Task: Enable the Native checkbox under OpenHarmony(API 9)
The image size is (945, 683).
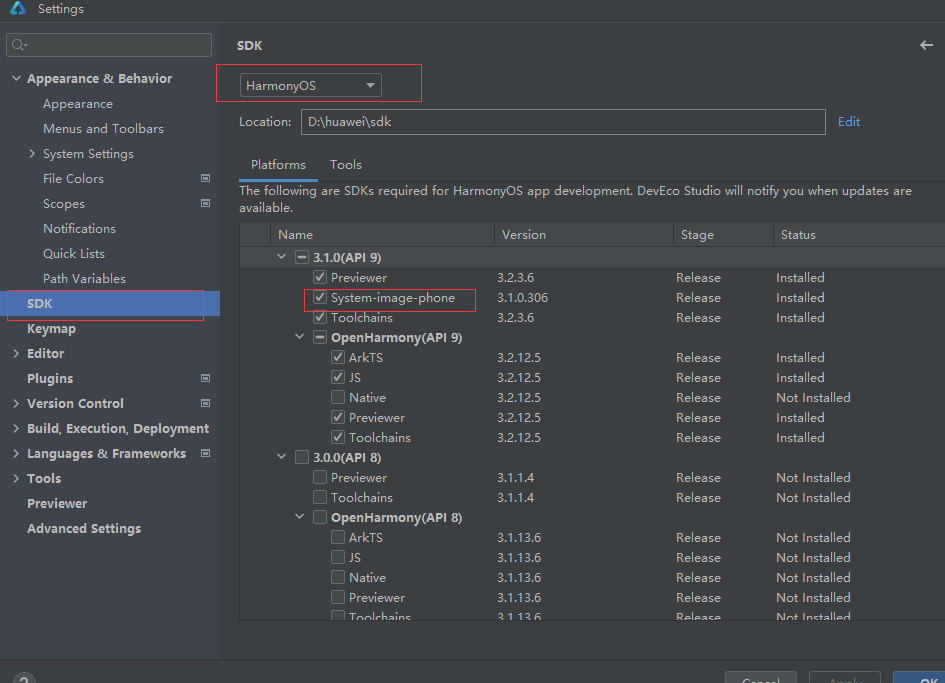Action: coord(338,398)
